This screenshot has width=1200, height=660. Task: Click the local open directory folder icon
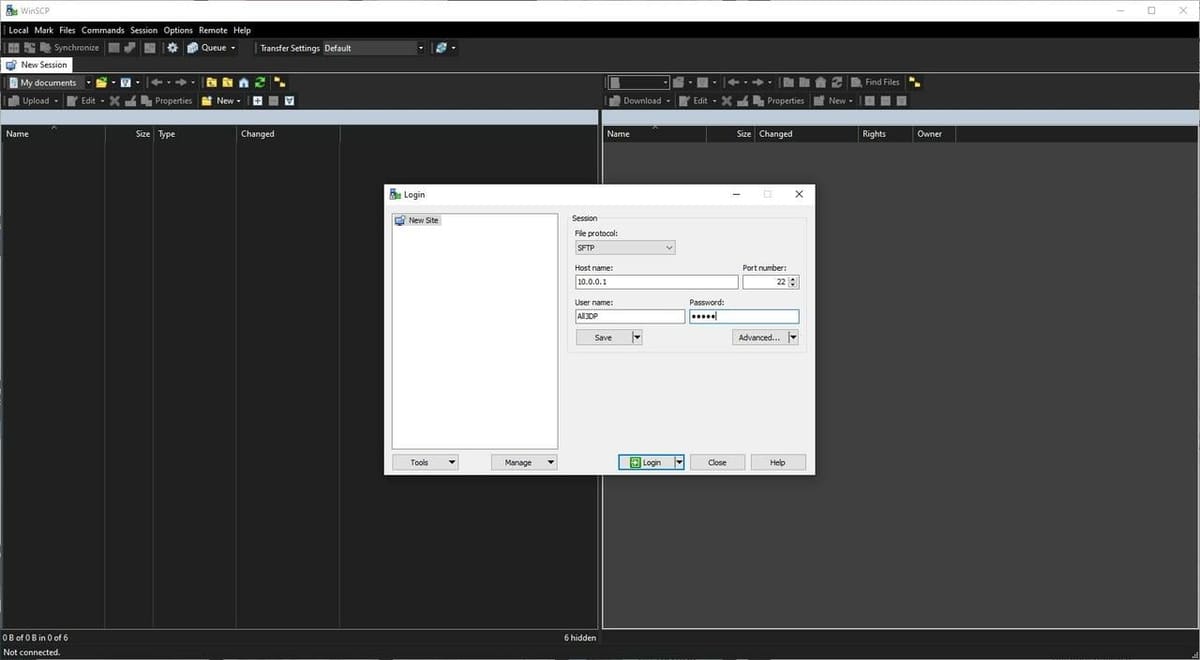click(101, 82)
